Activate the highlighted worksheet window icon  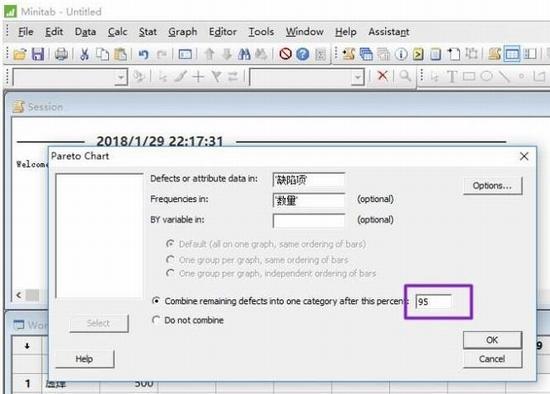512,54
